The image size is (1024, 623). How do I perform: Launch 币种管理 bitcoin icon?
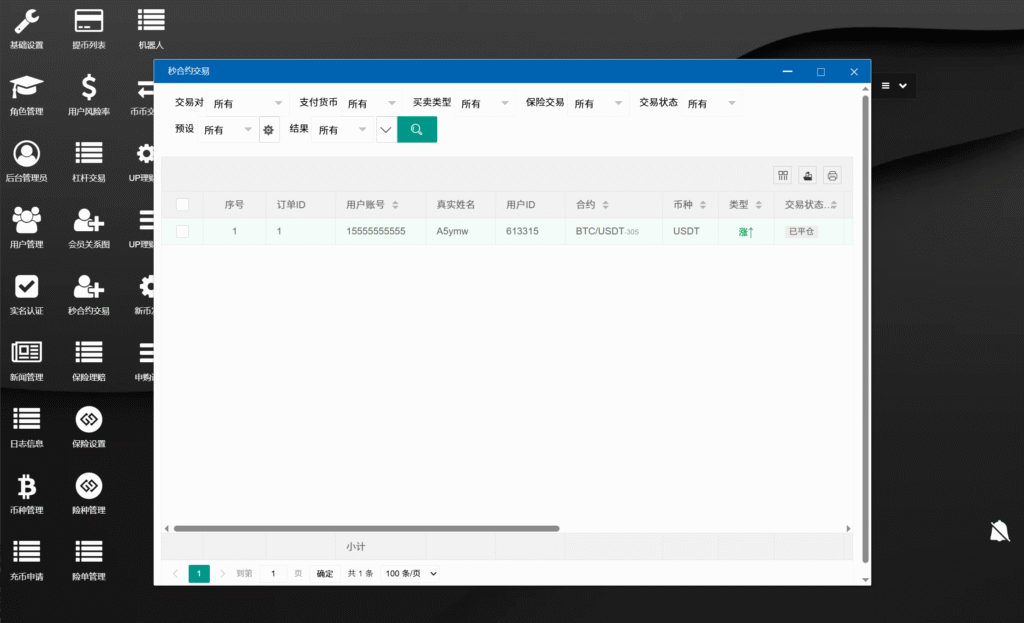point(27,487)
